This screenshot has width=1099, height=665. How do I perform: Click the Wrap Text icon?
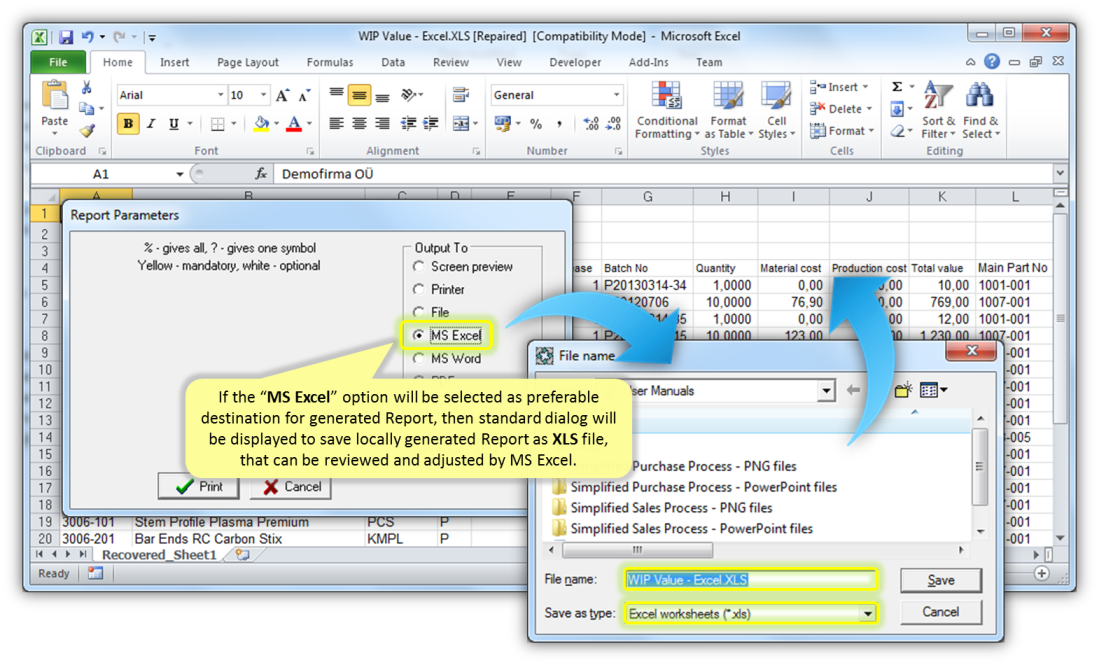(x=460, y=95)
